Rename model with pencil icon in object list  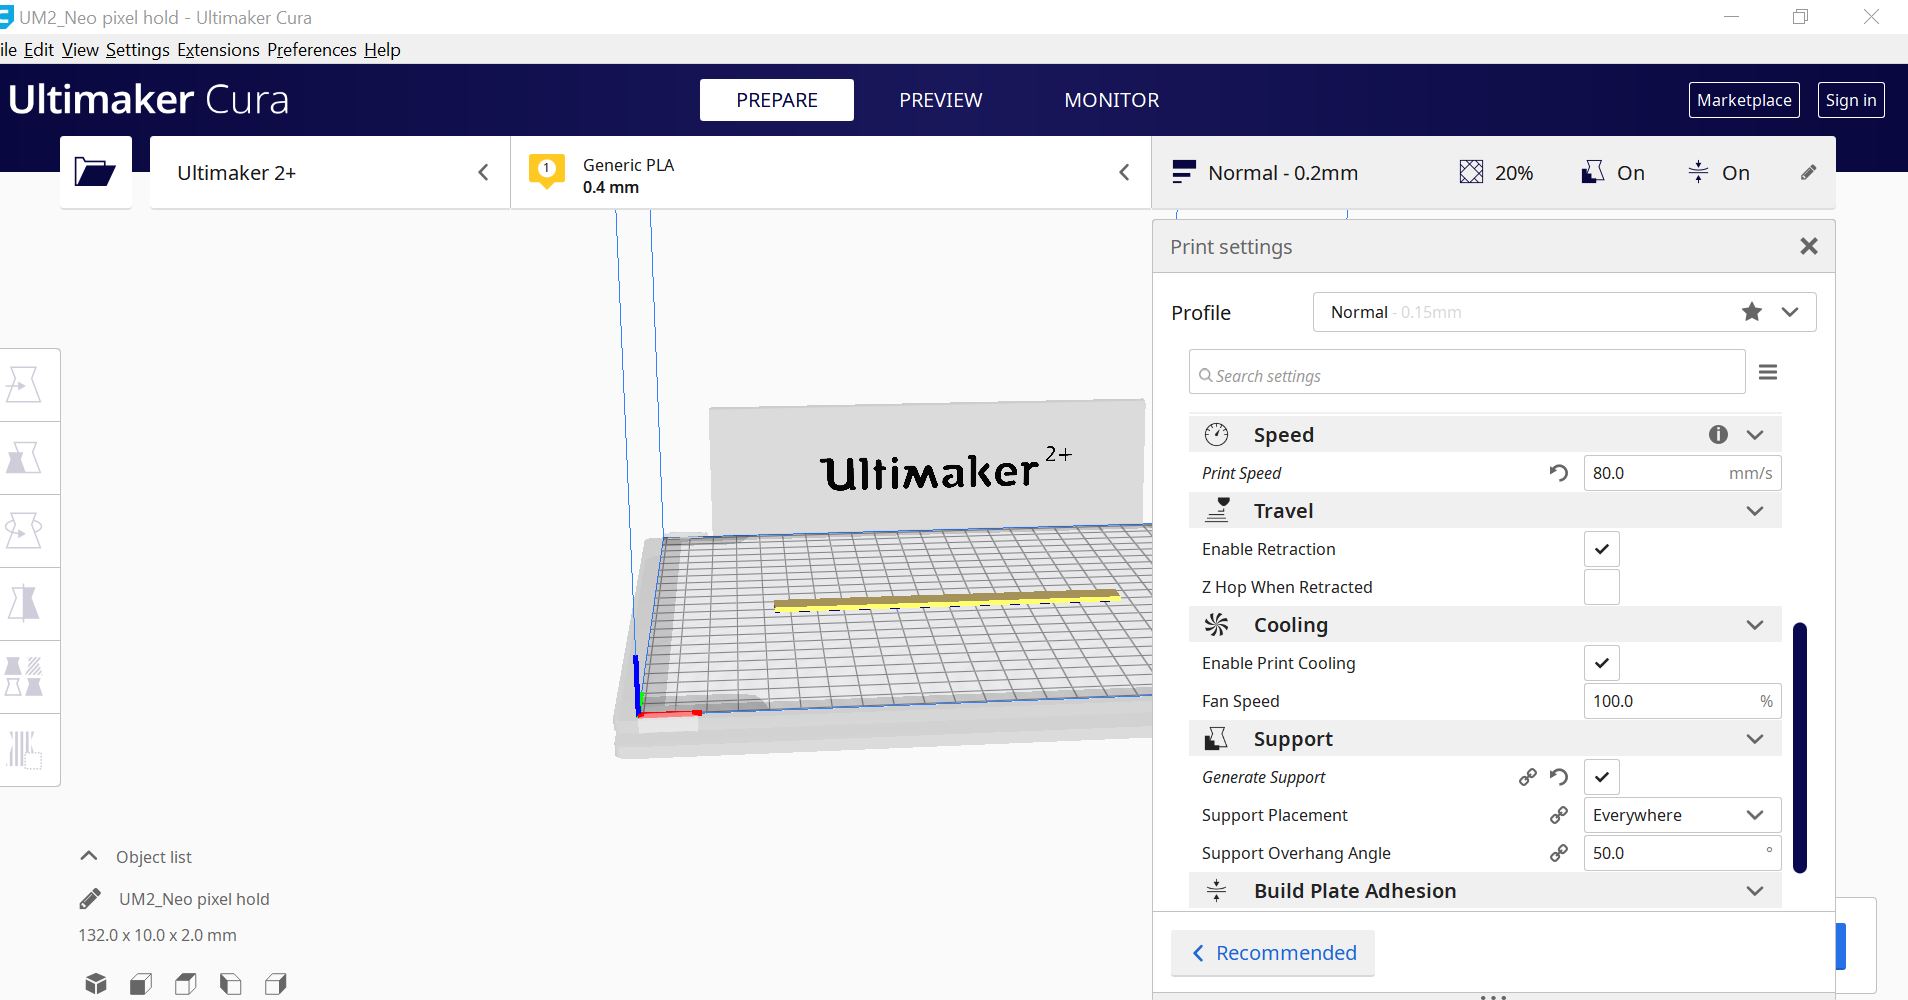point(90,899)
